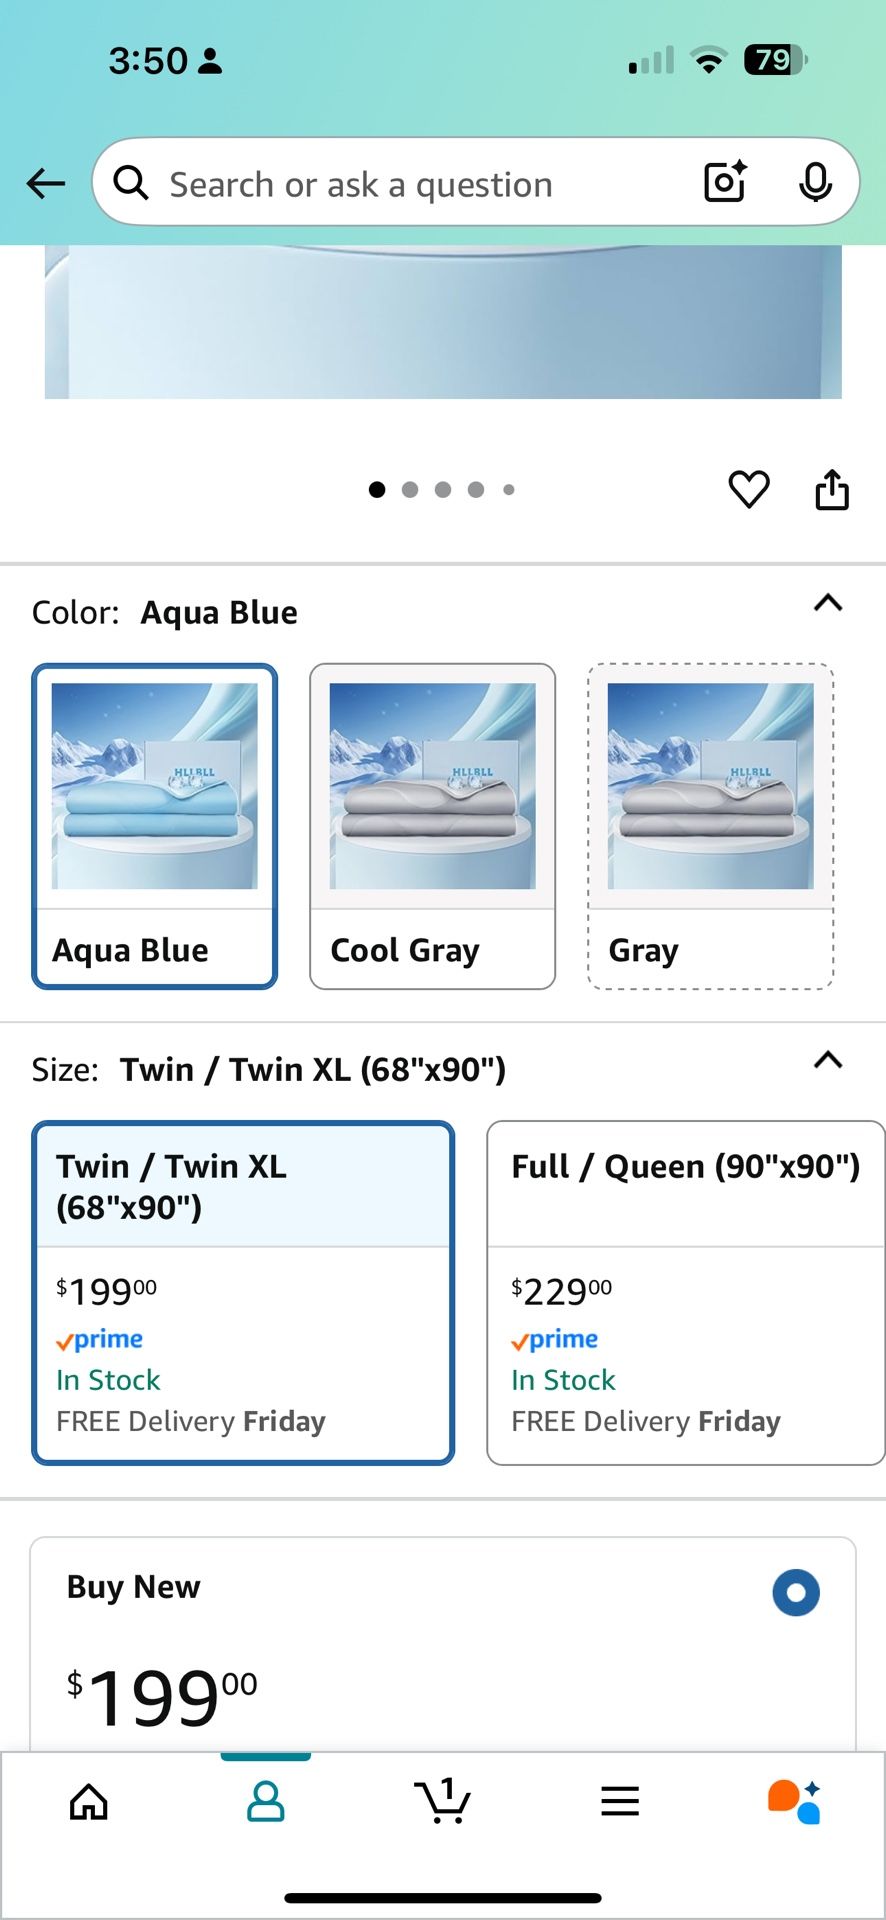886x1920 pixels.
Task: Tap the microphone voice search icon
Action: (816, 182)
